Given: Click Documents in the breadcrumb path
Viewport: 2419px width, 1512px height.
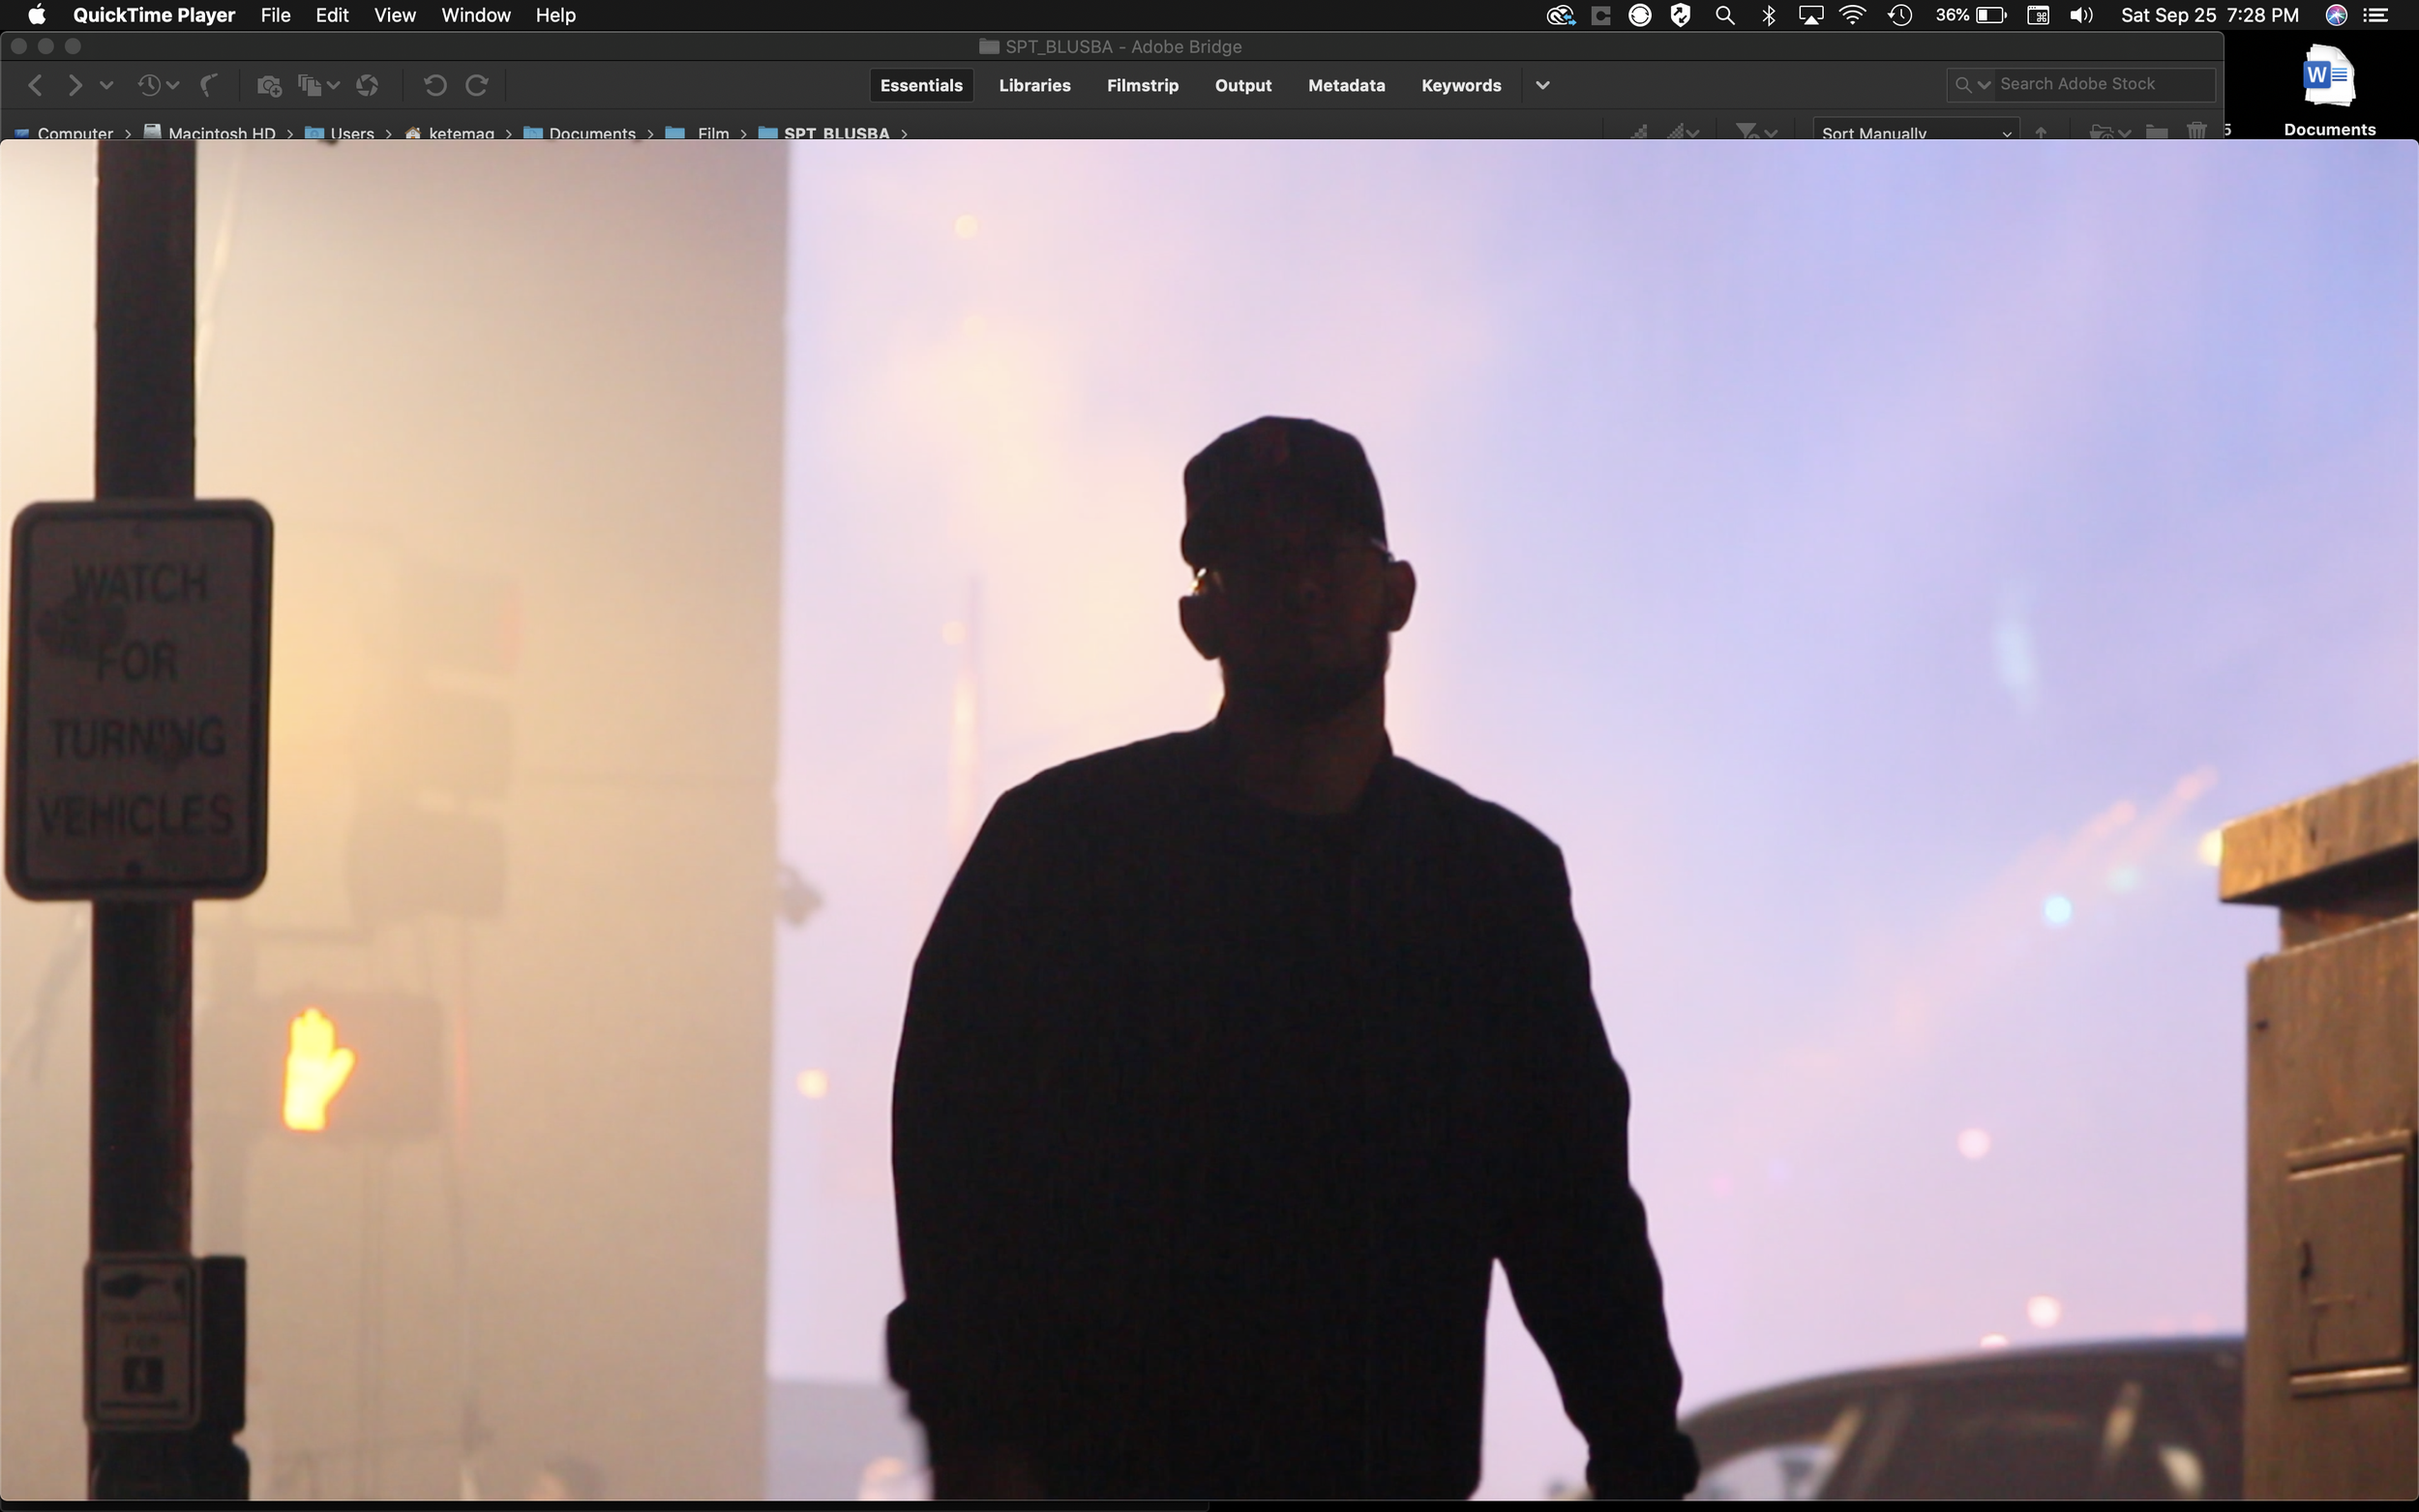Looking at the screenshot, I should click(591, 133).
